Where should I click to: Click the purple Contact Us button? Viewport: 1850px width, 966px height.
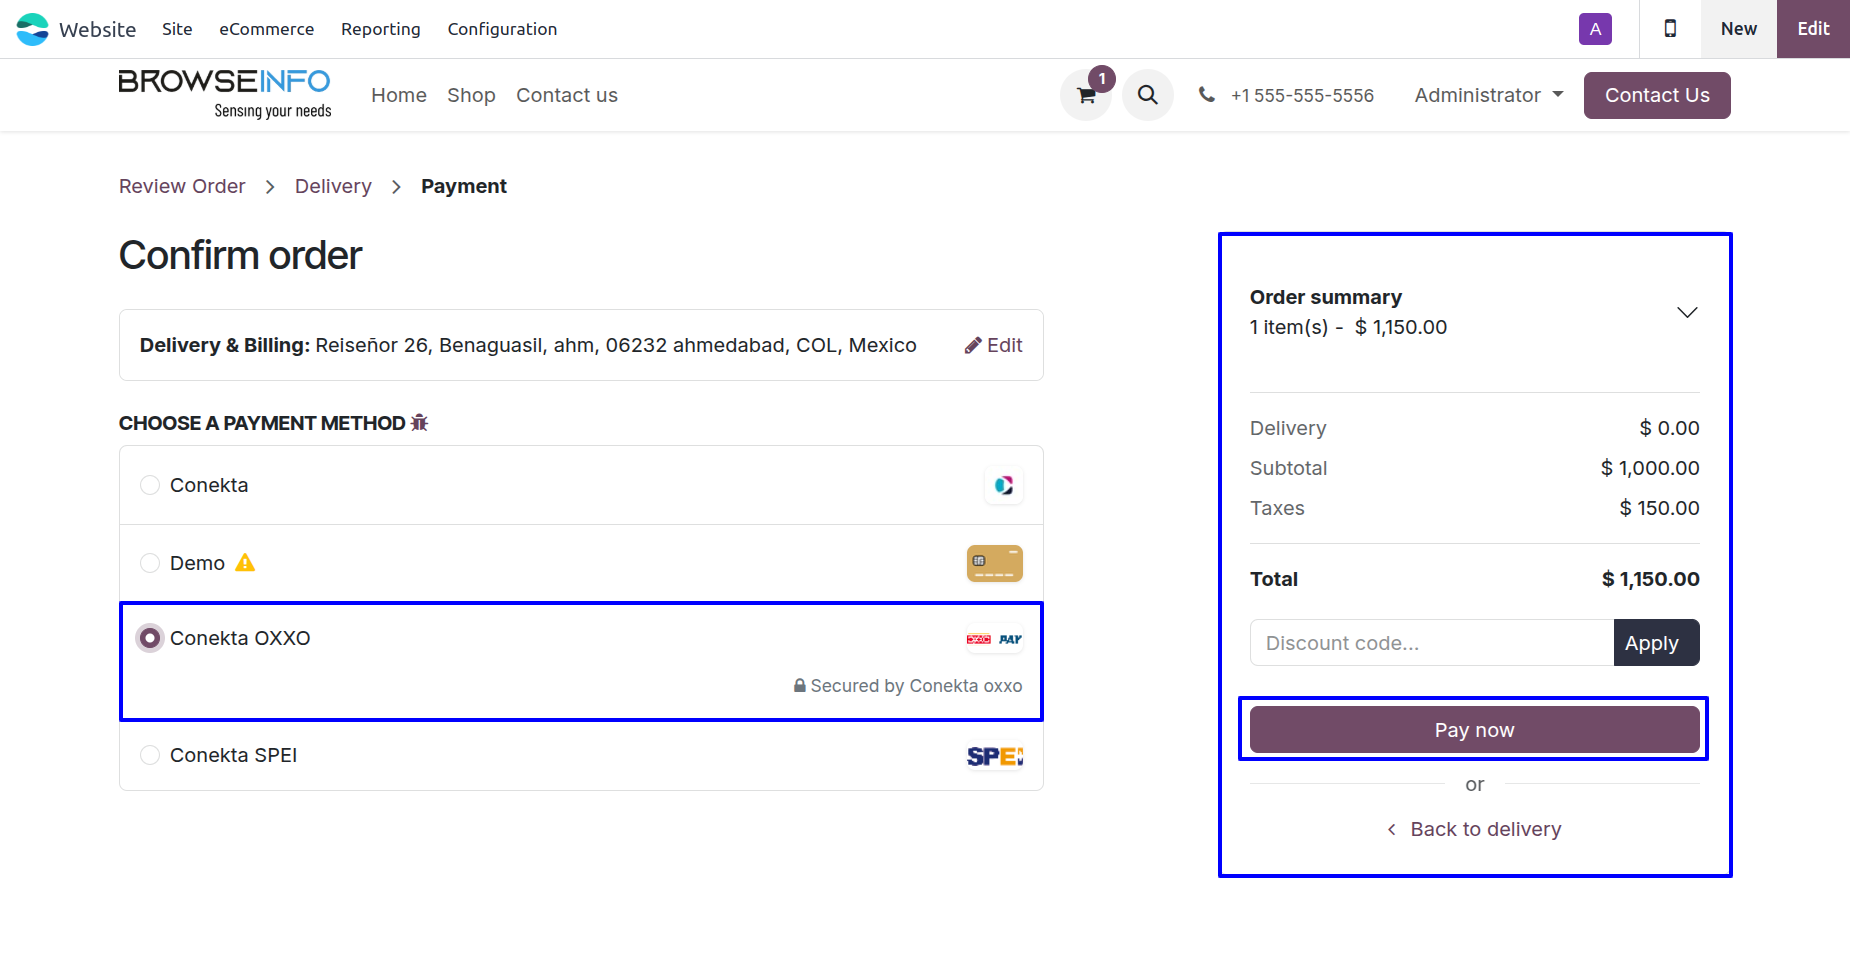1657,95
